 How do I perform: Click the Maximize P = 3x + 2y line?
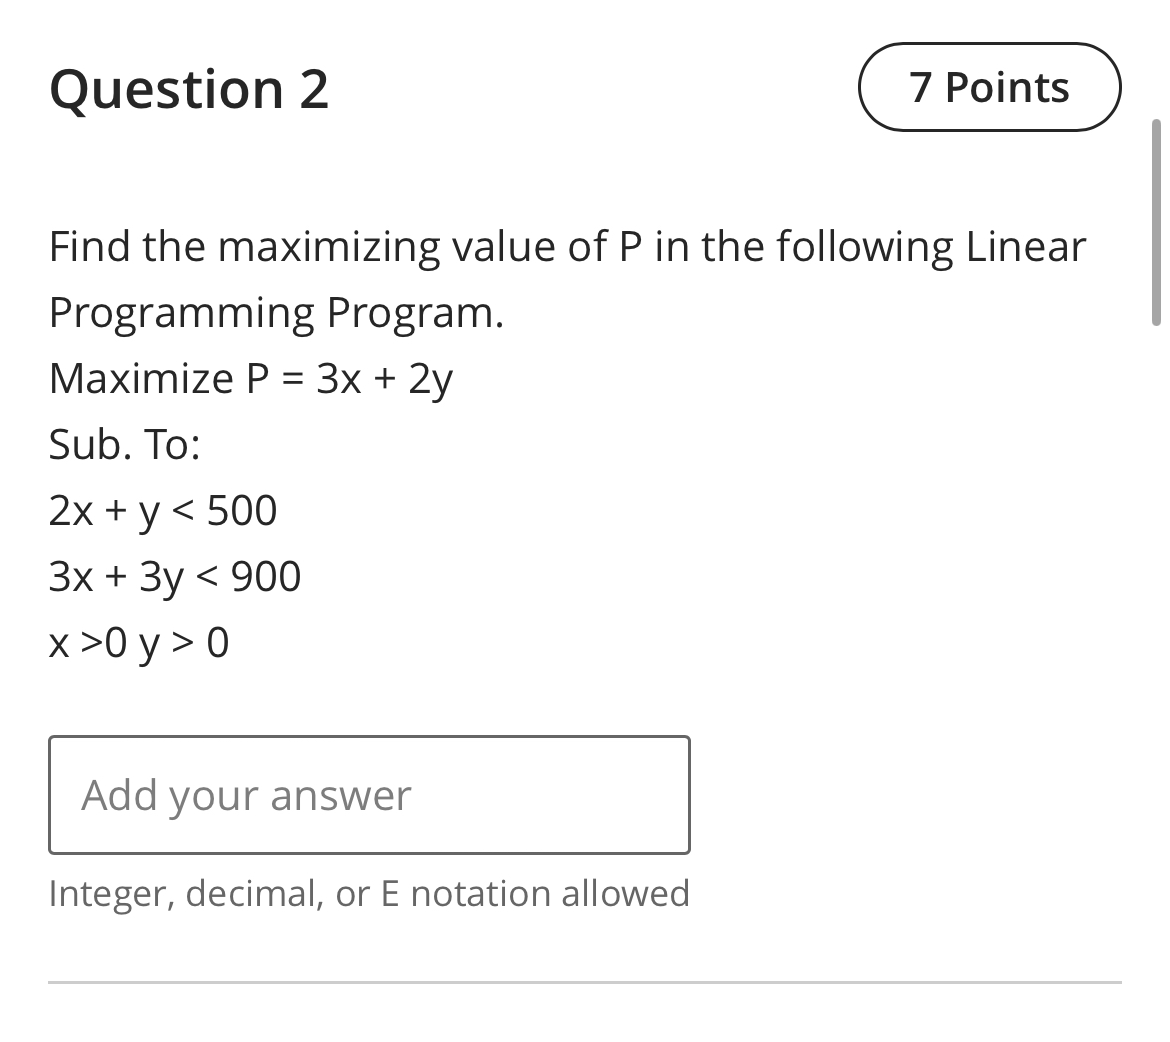(x=250, y=378)
